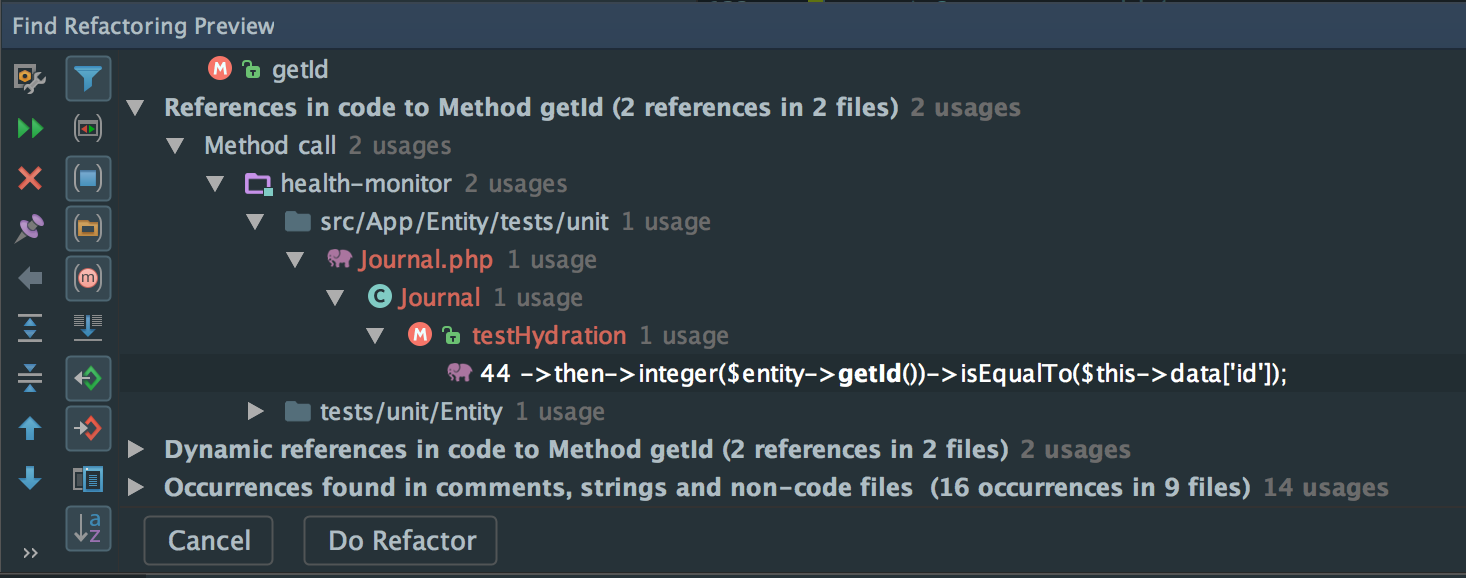Select the health-monitor label
Screen dimensions: 1466x578
click(x=366, y=184)
